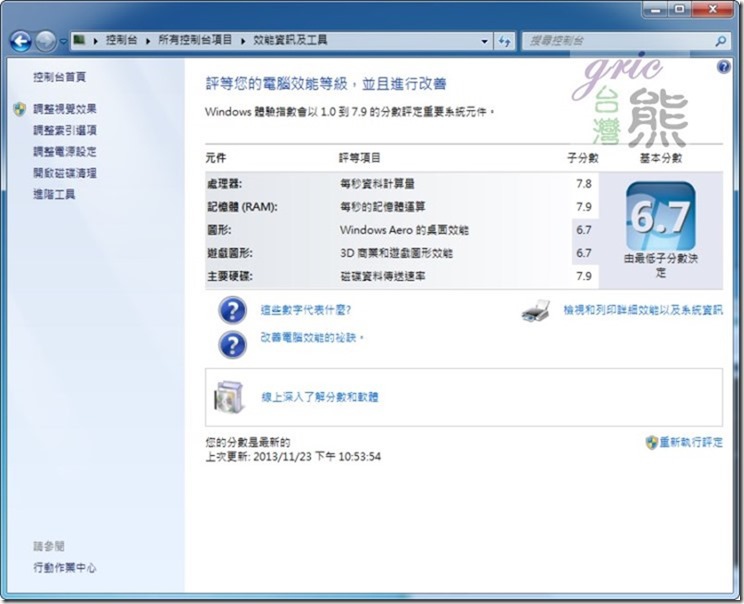The width and height of the screenshot is (744, 604).
Task: Click 重新執行評定 link
Action: click(691, 442)
